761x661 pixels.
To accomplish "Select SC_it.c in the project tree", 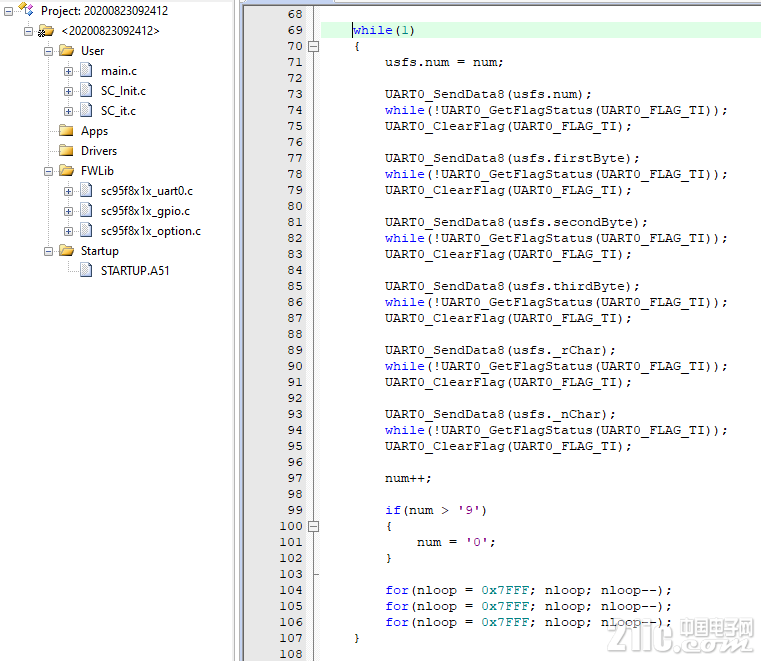I will (x=118, y=111).
